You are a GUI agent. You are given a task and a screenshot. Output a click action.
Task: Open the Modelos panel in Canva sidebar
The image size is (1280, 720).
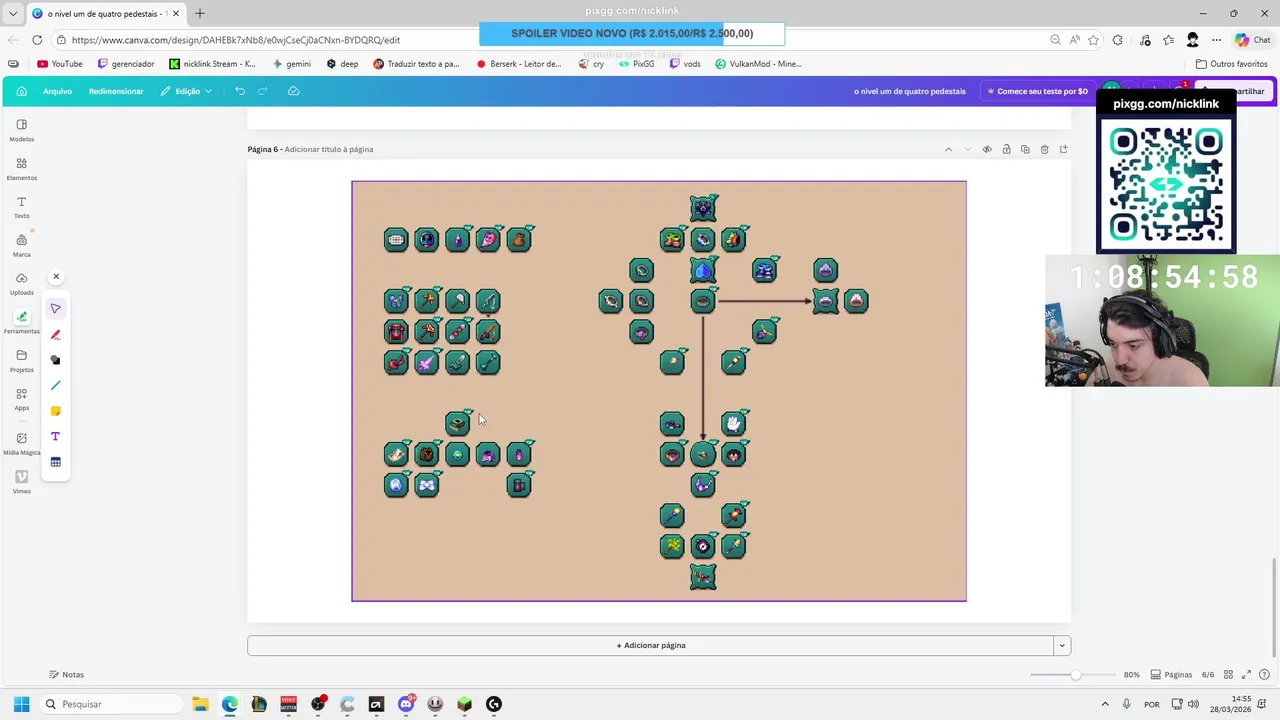21,130
